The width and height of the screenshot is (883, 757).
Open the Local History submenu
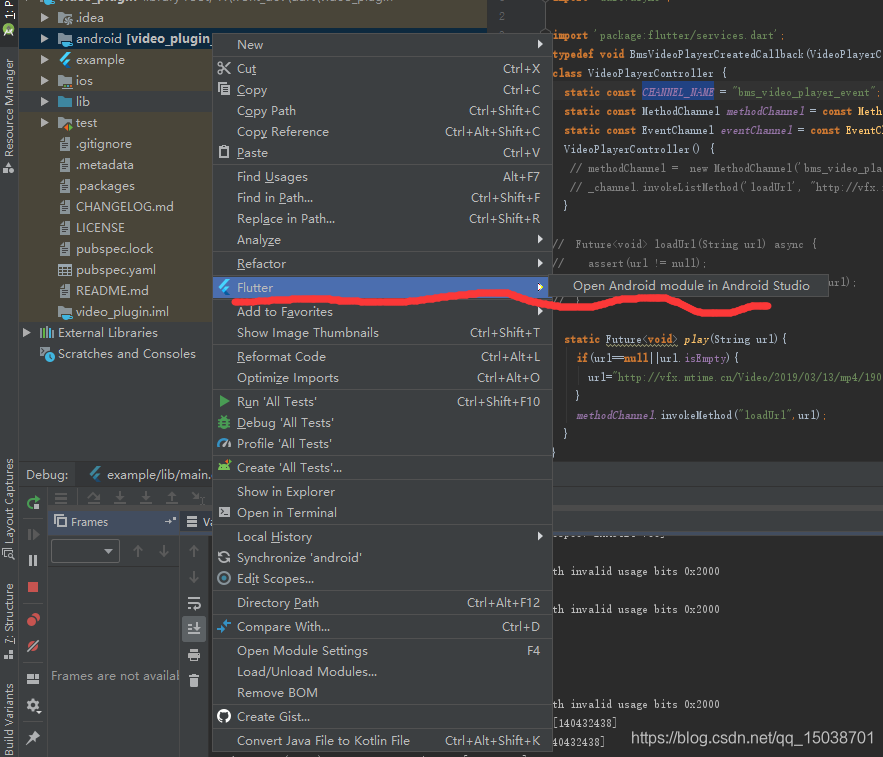coord(382,537)
